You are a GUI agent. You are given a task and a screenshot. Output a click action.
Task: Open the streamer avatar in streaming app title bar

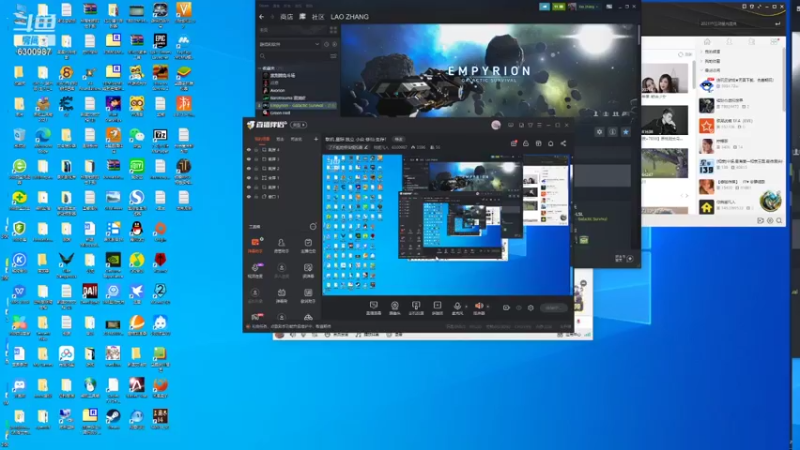click(496, 125)
